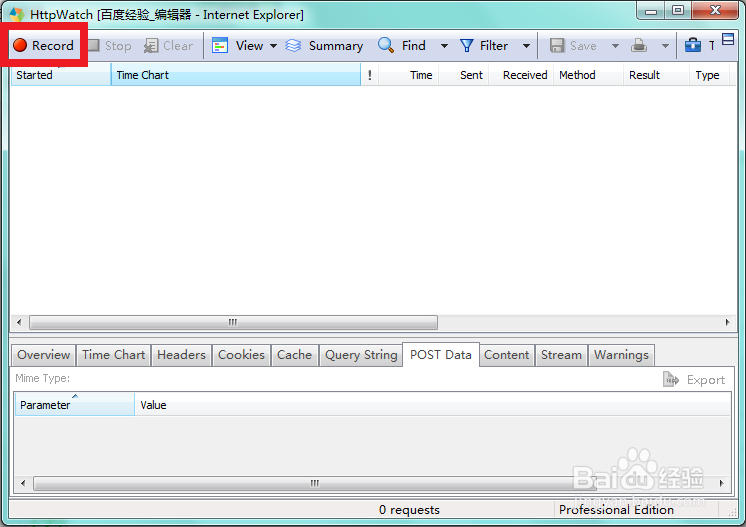Viewport: 746px width, 527px height.
Task: Open the Content tab
Action: pos(507,355)
